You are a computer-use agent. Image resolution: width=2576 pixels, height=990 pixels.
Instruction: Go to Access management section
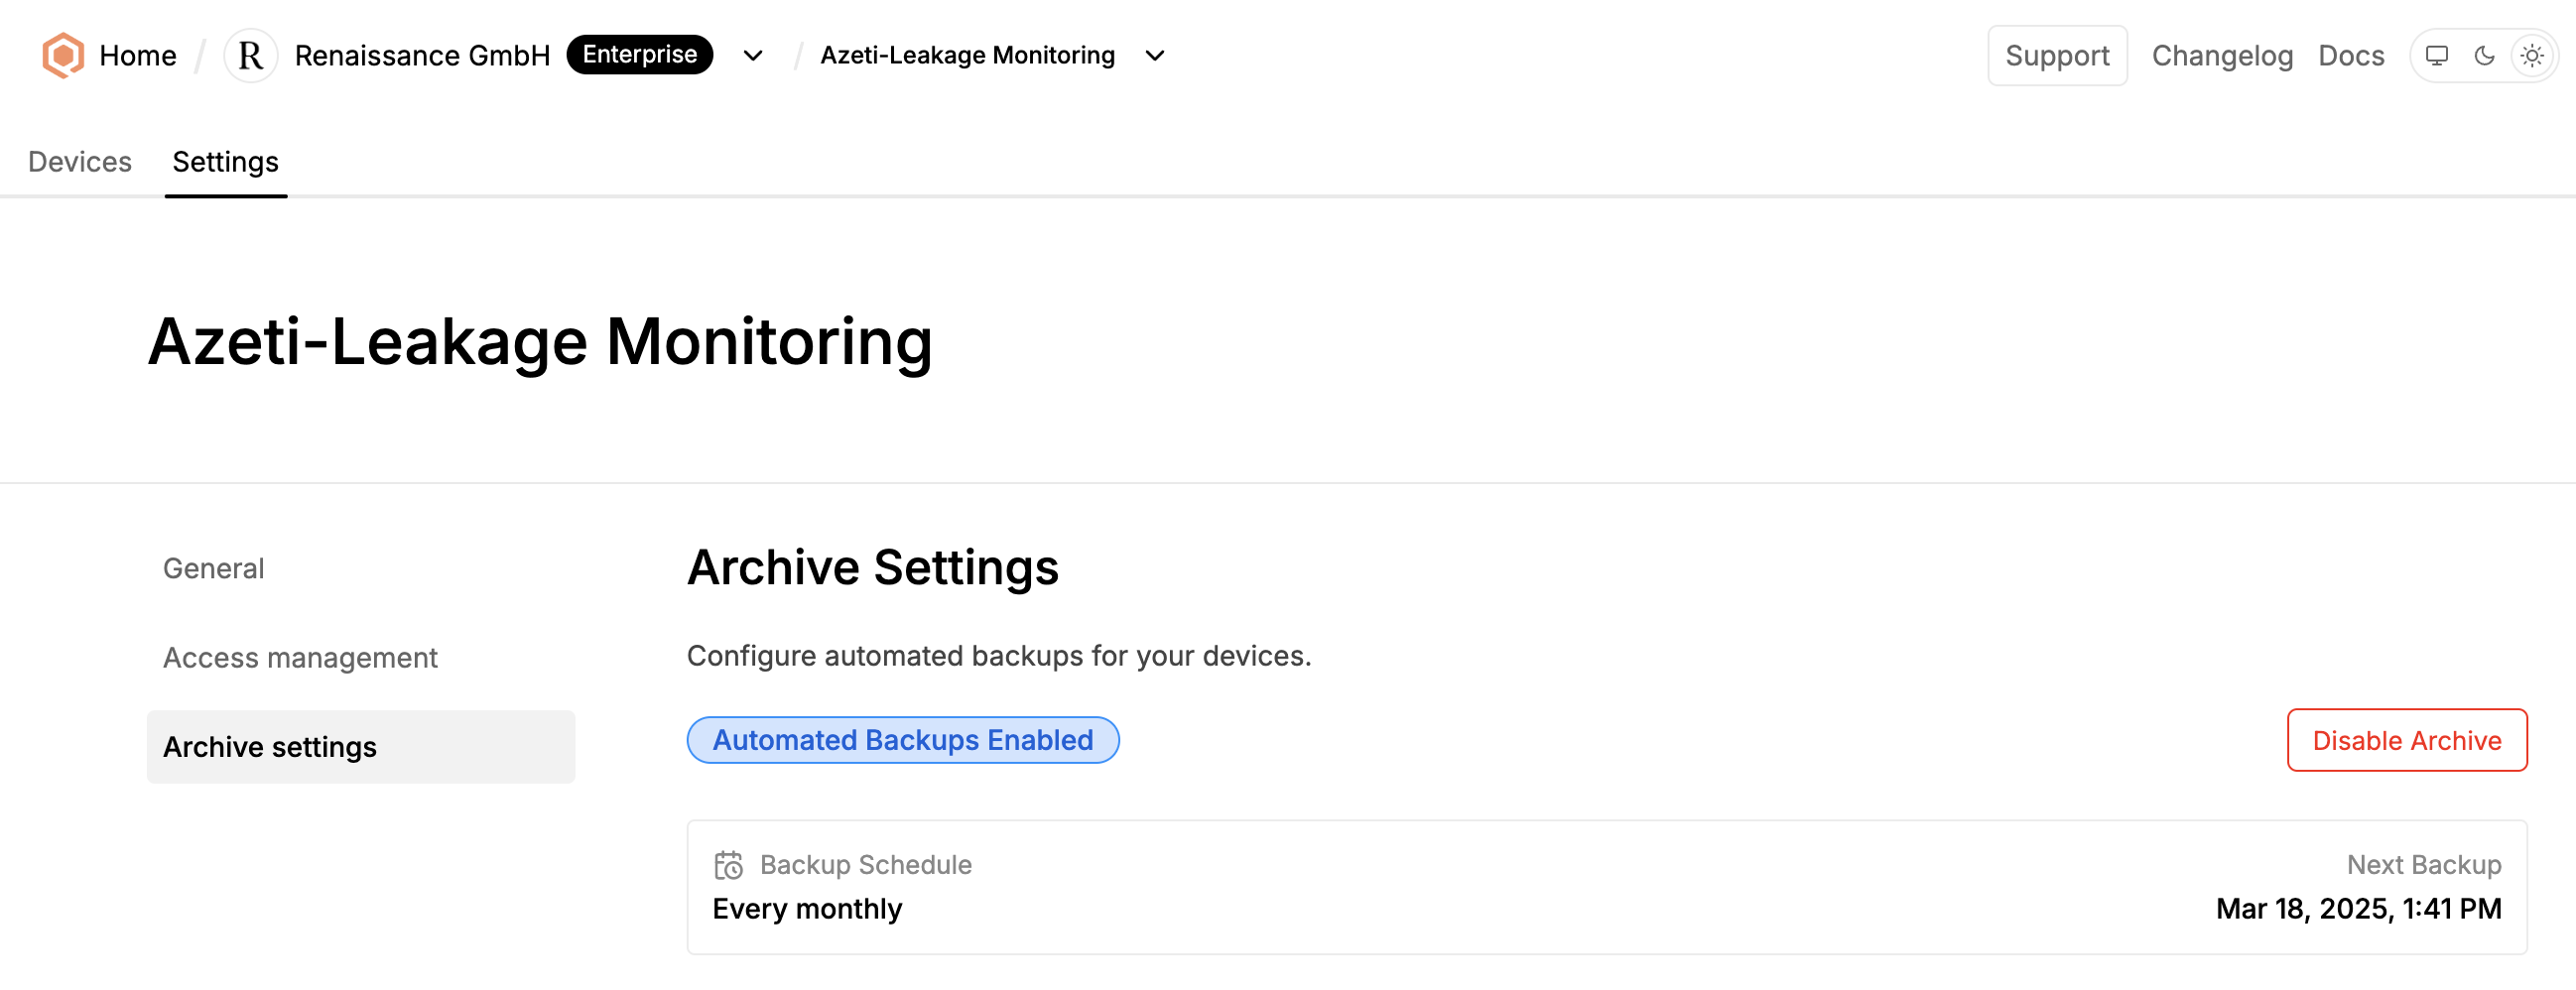[x=300, y=658]
